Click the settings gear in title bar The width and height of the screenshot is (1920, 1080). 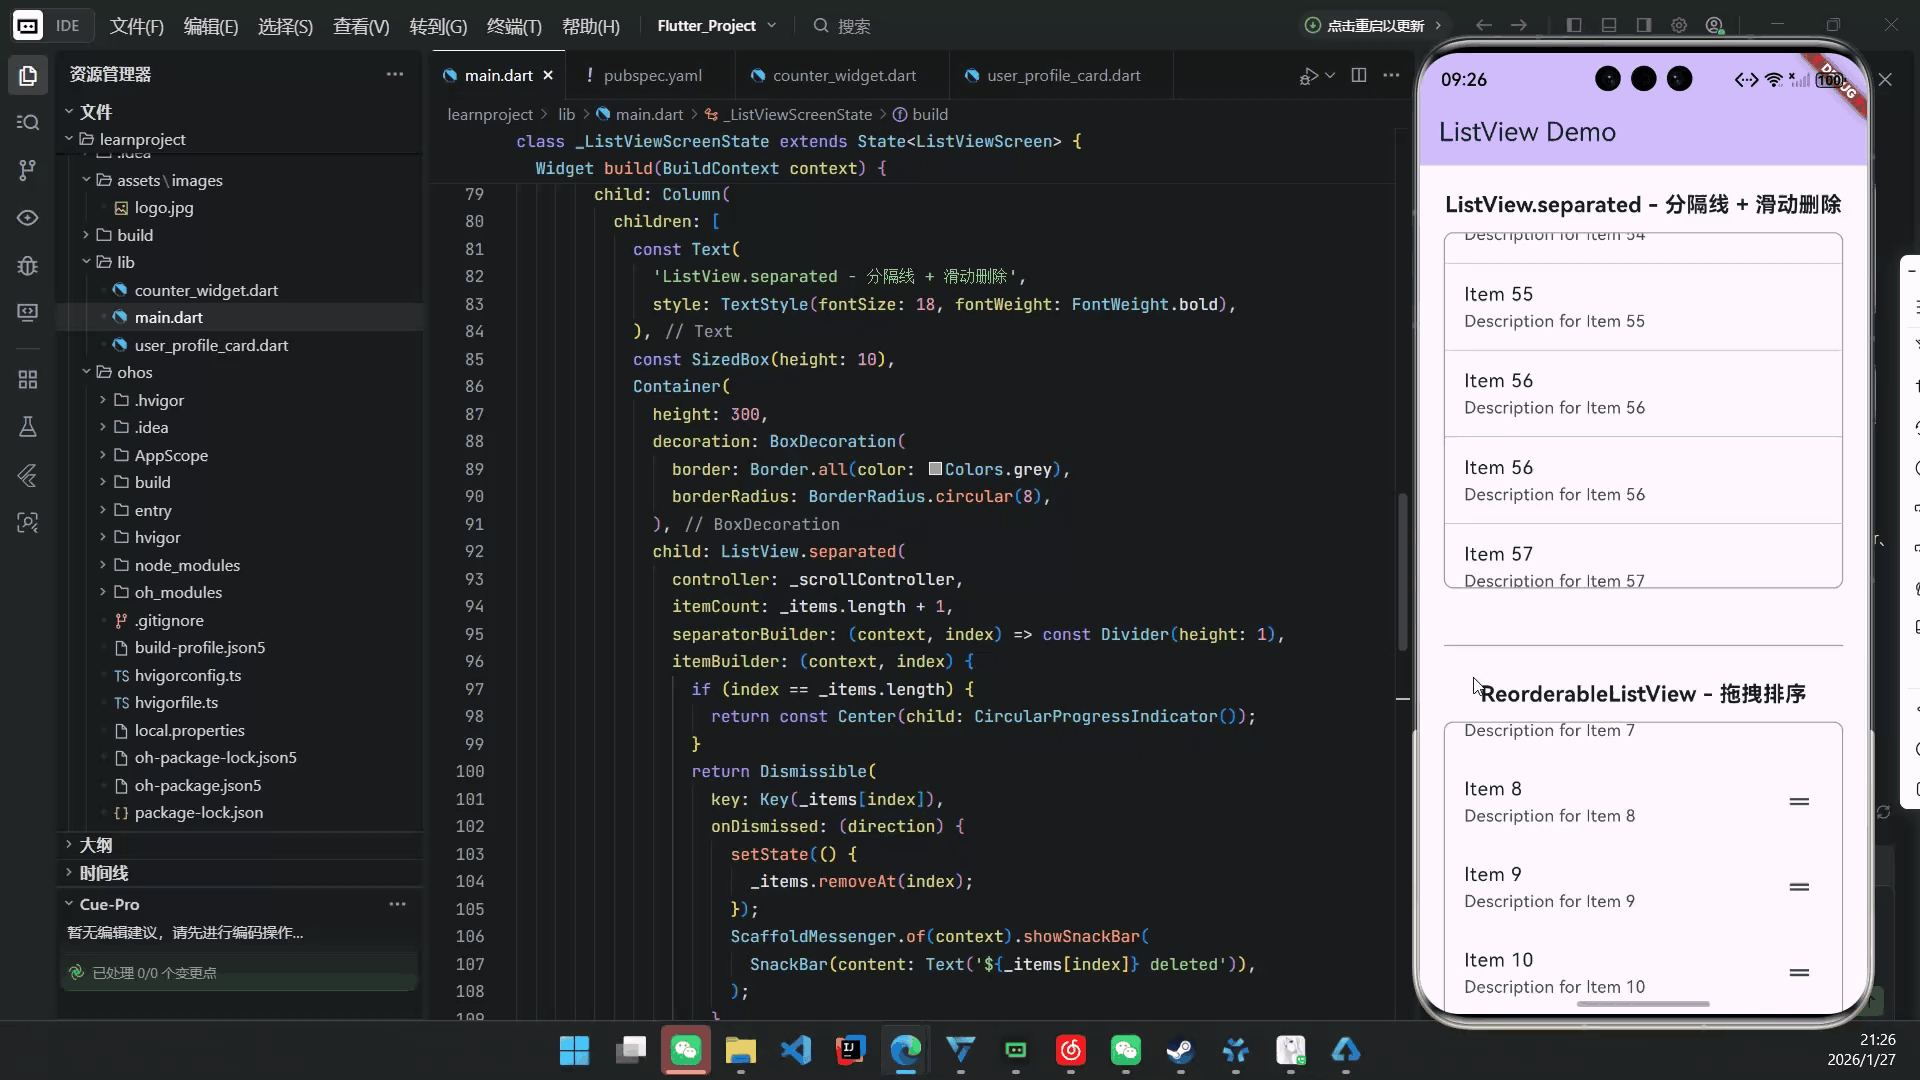pyautogui.click(x=1679, y=26)
